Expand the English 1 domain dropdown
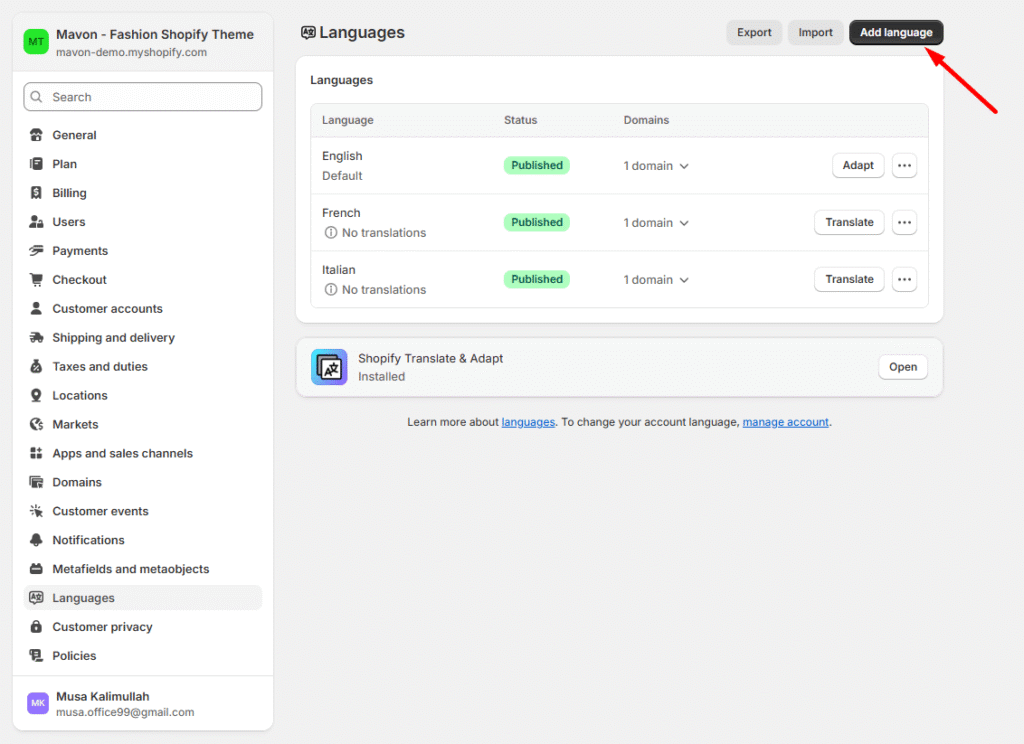The width and height of the screenshot is (1024, 744). (657, 166)
